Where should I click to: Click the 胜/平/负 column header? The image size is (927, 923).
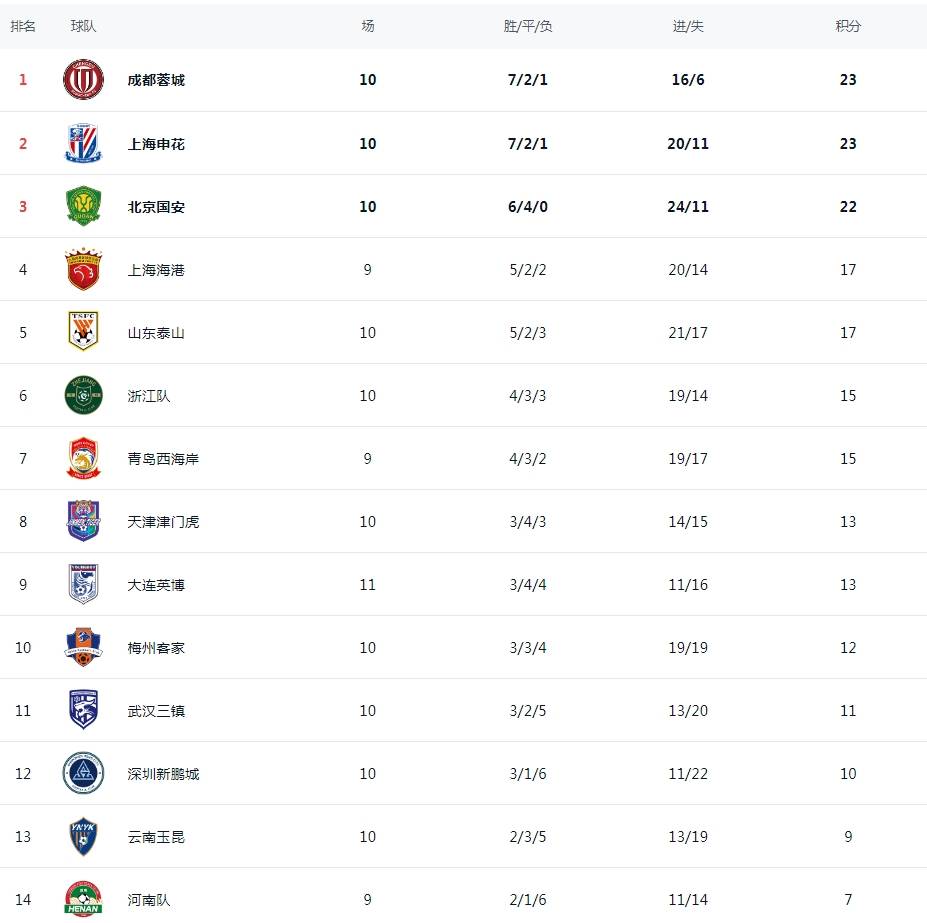click(528, 26)
